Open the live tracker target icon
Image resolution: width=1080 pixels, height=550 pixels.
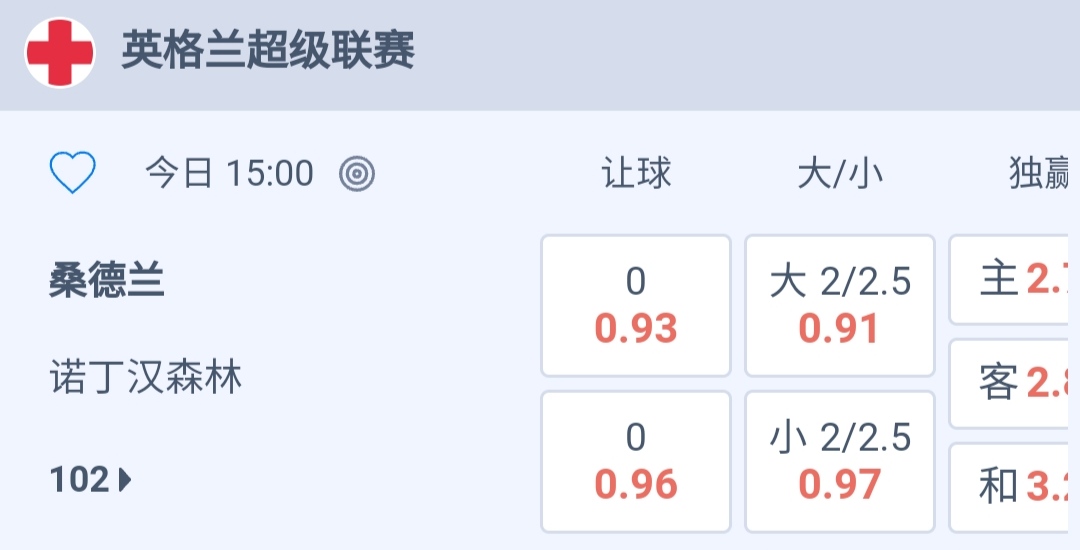[x=357, y=174]
